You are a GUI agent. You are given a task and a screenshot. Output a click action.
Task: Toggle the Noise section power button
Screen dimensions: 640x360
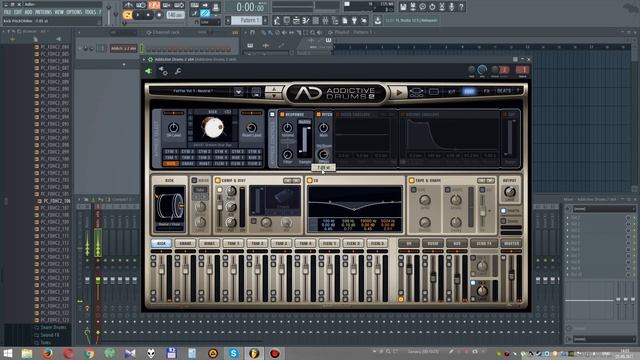point(194,180)
